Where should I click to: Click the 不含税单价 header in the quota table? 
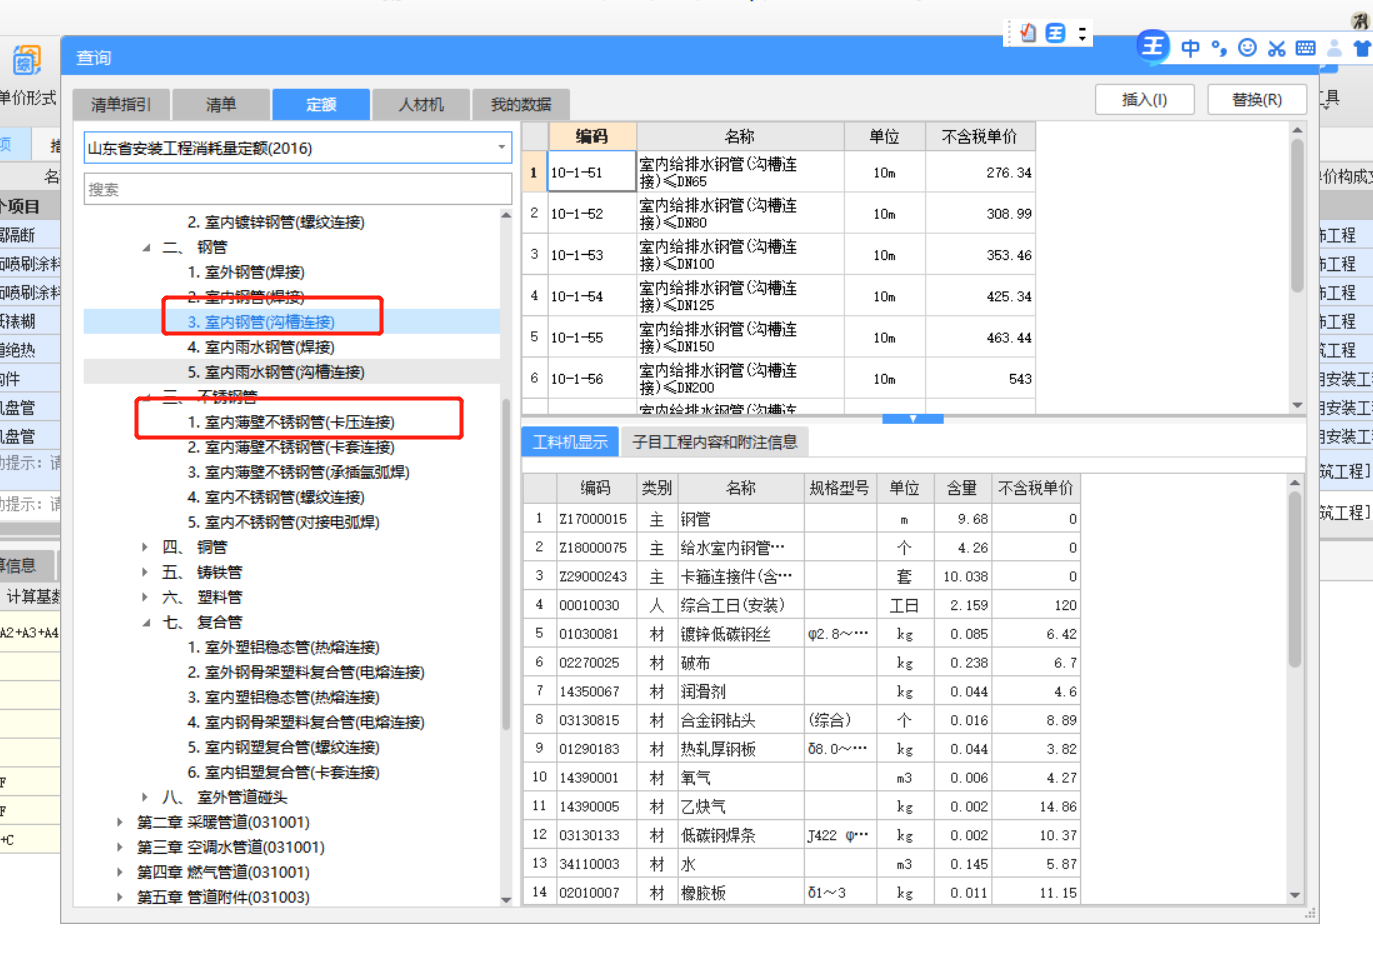[x=980, y=136]
